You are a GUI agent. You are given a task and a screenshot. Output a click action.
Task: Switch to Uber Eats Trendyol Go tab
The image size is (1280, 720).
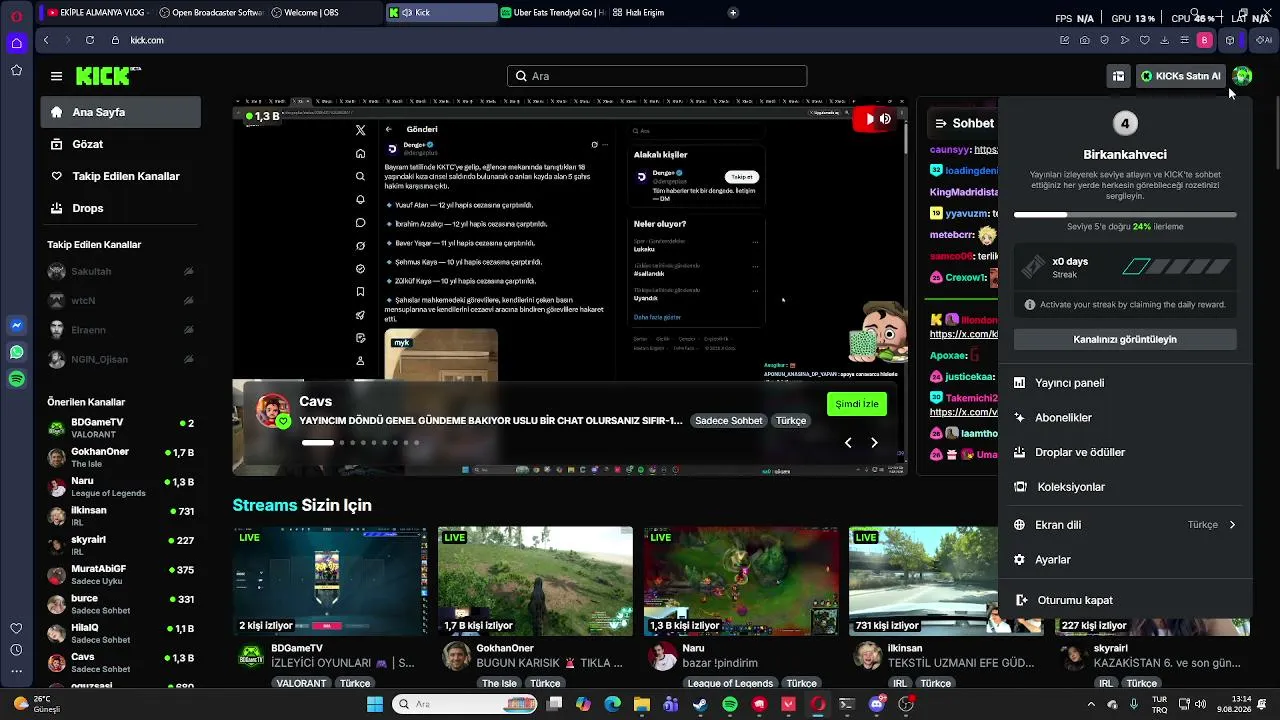click(x=553, y=13)
